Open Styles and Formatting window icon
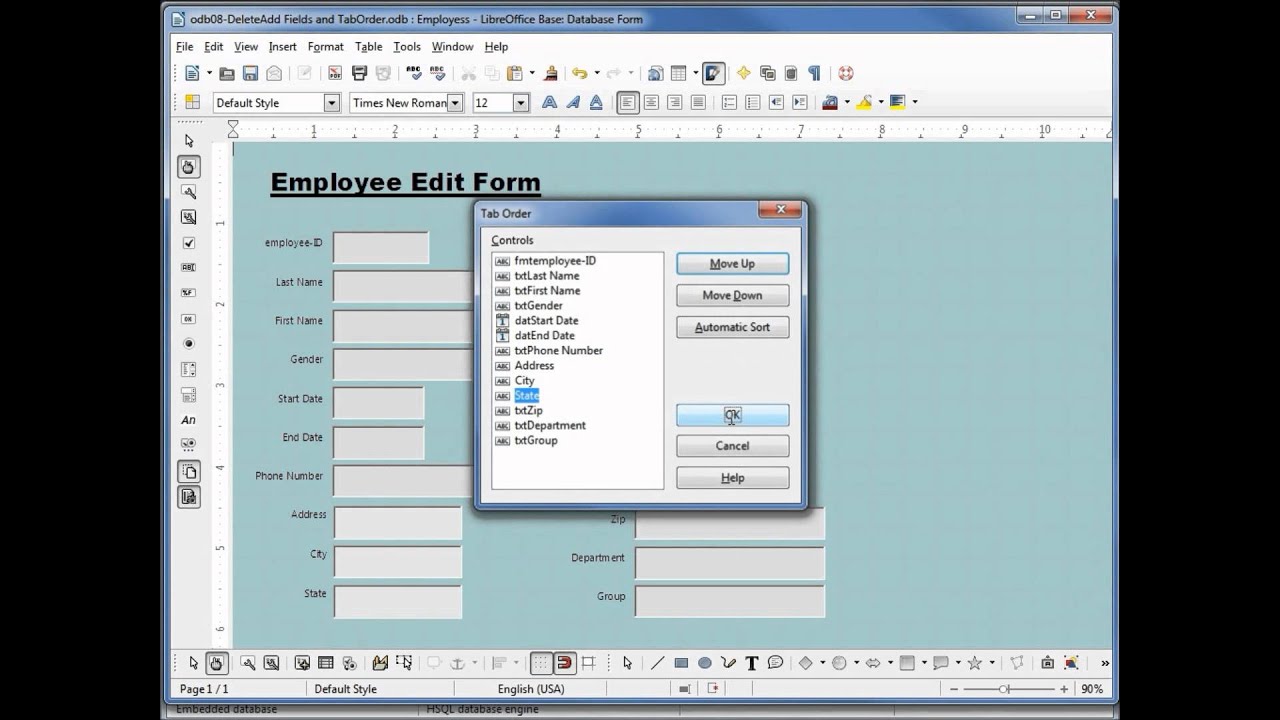The height and width of the screenshot is (720, 1280). point(192,102)
